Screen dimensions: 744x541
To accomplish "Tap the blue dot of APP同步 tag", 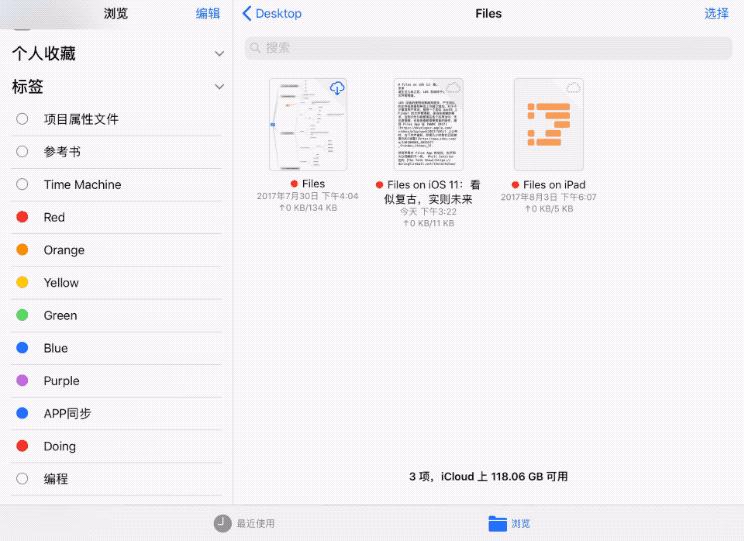I will tap(22, 413).
